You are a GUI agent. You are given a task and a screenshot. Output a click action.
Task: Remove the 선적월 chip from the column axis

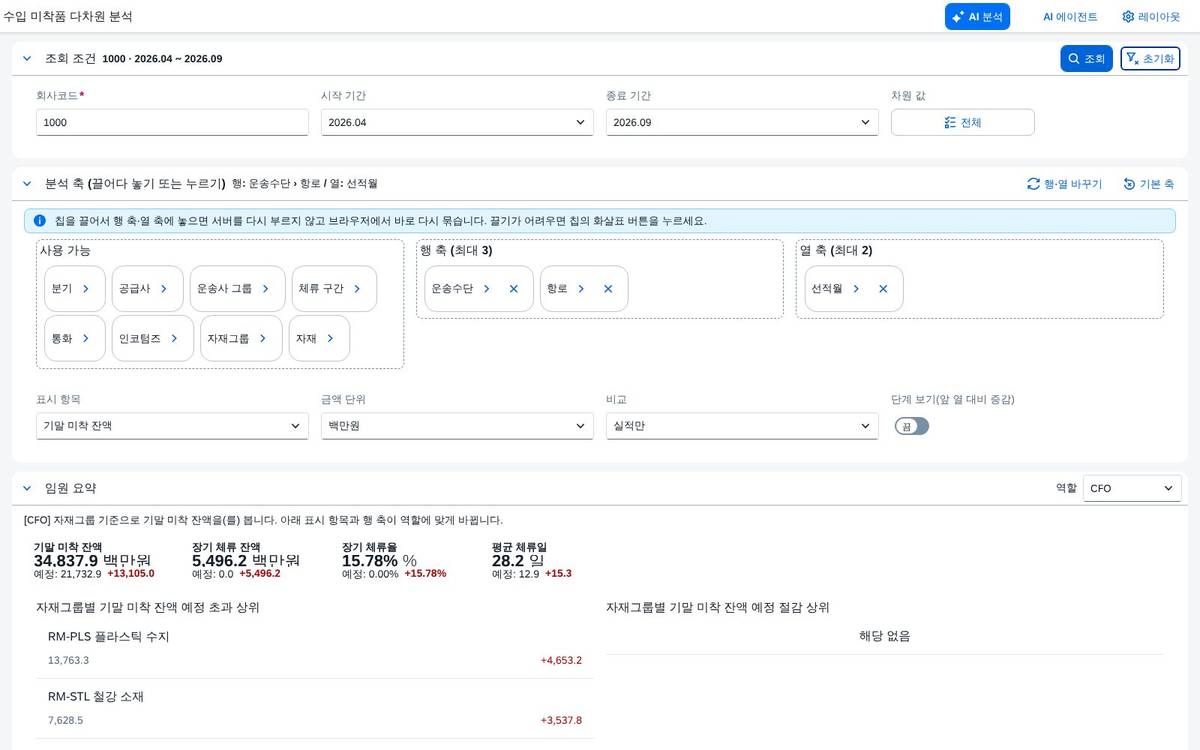click(883, 288)
